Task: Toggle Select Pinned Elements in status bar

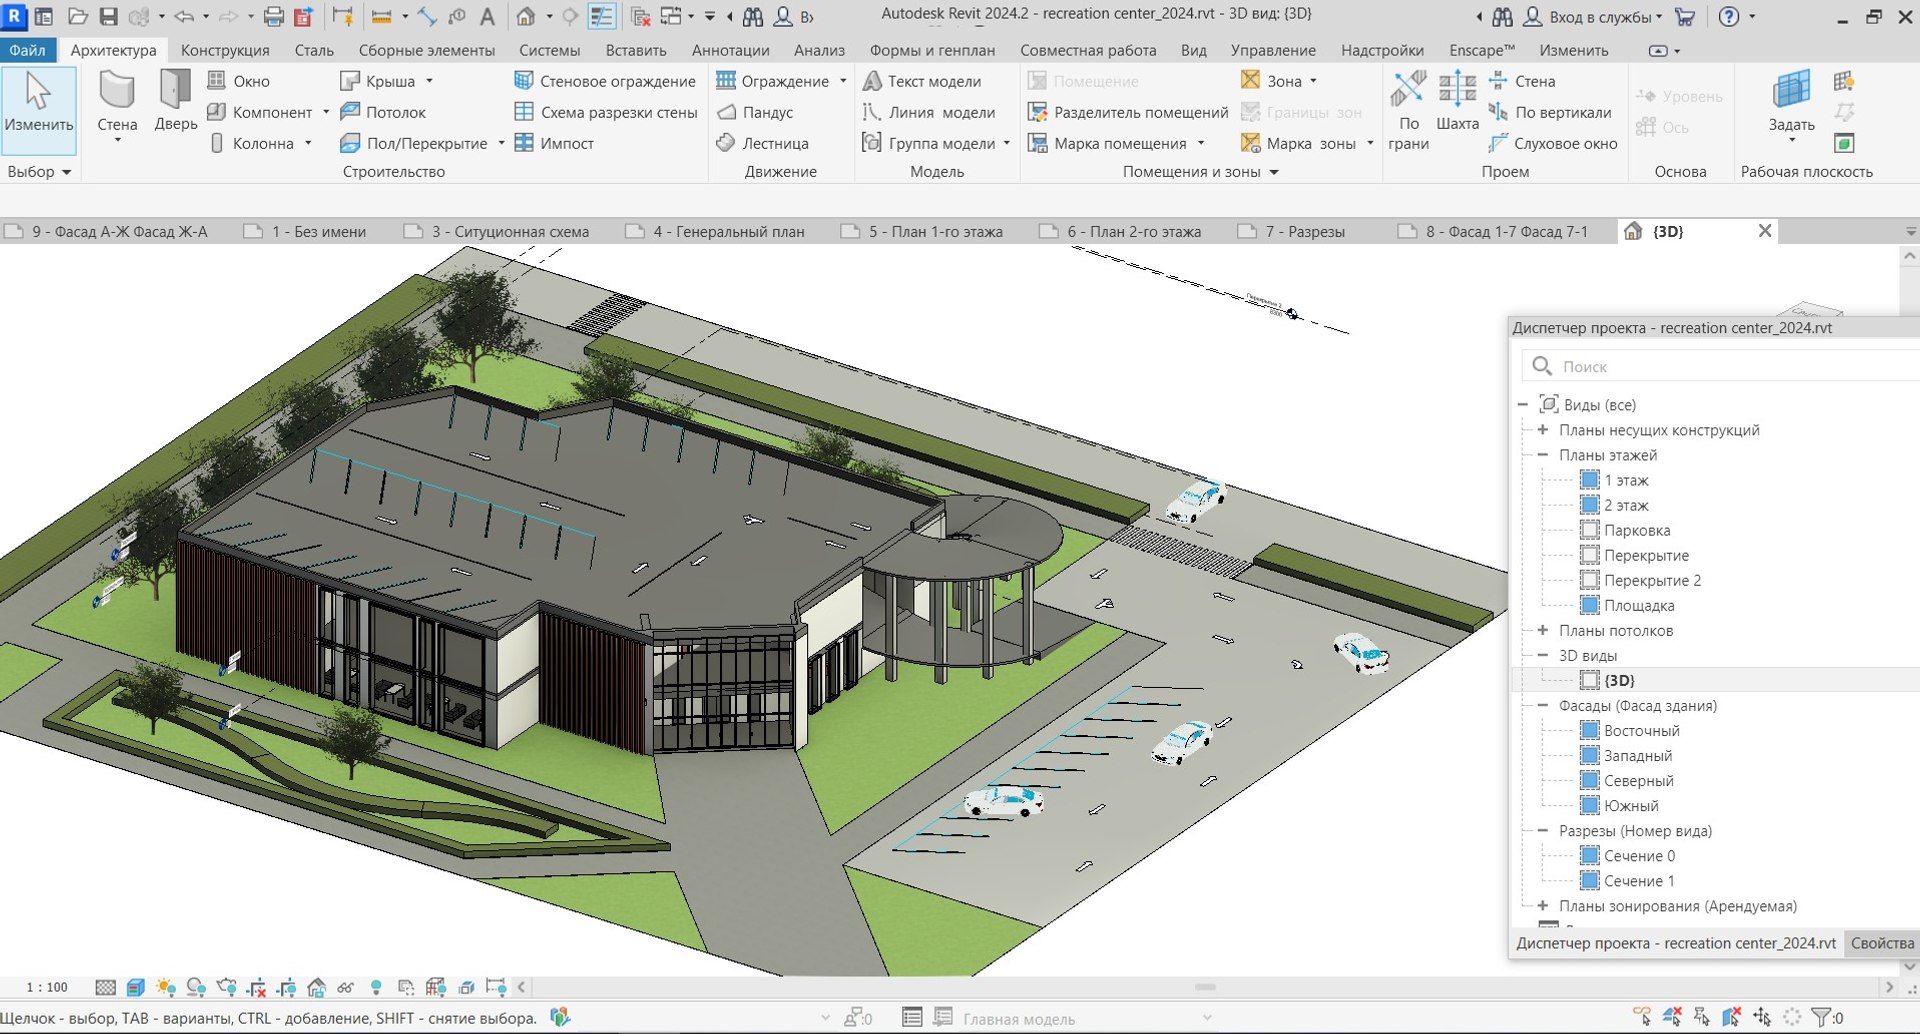Action: pyautogui.click(x=1702, y=1018)
